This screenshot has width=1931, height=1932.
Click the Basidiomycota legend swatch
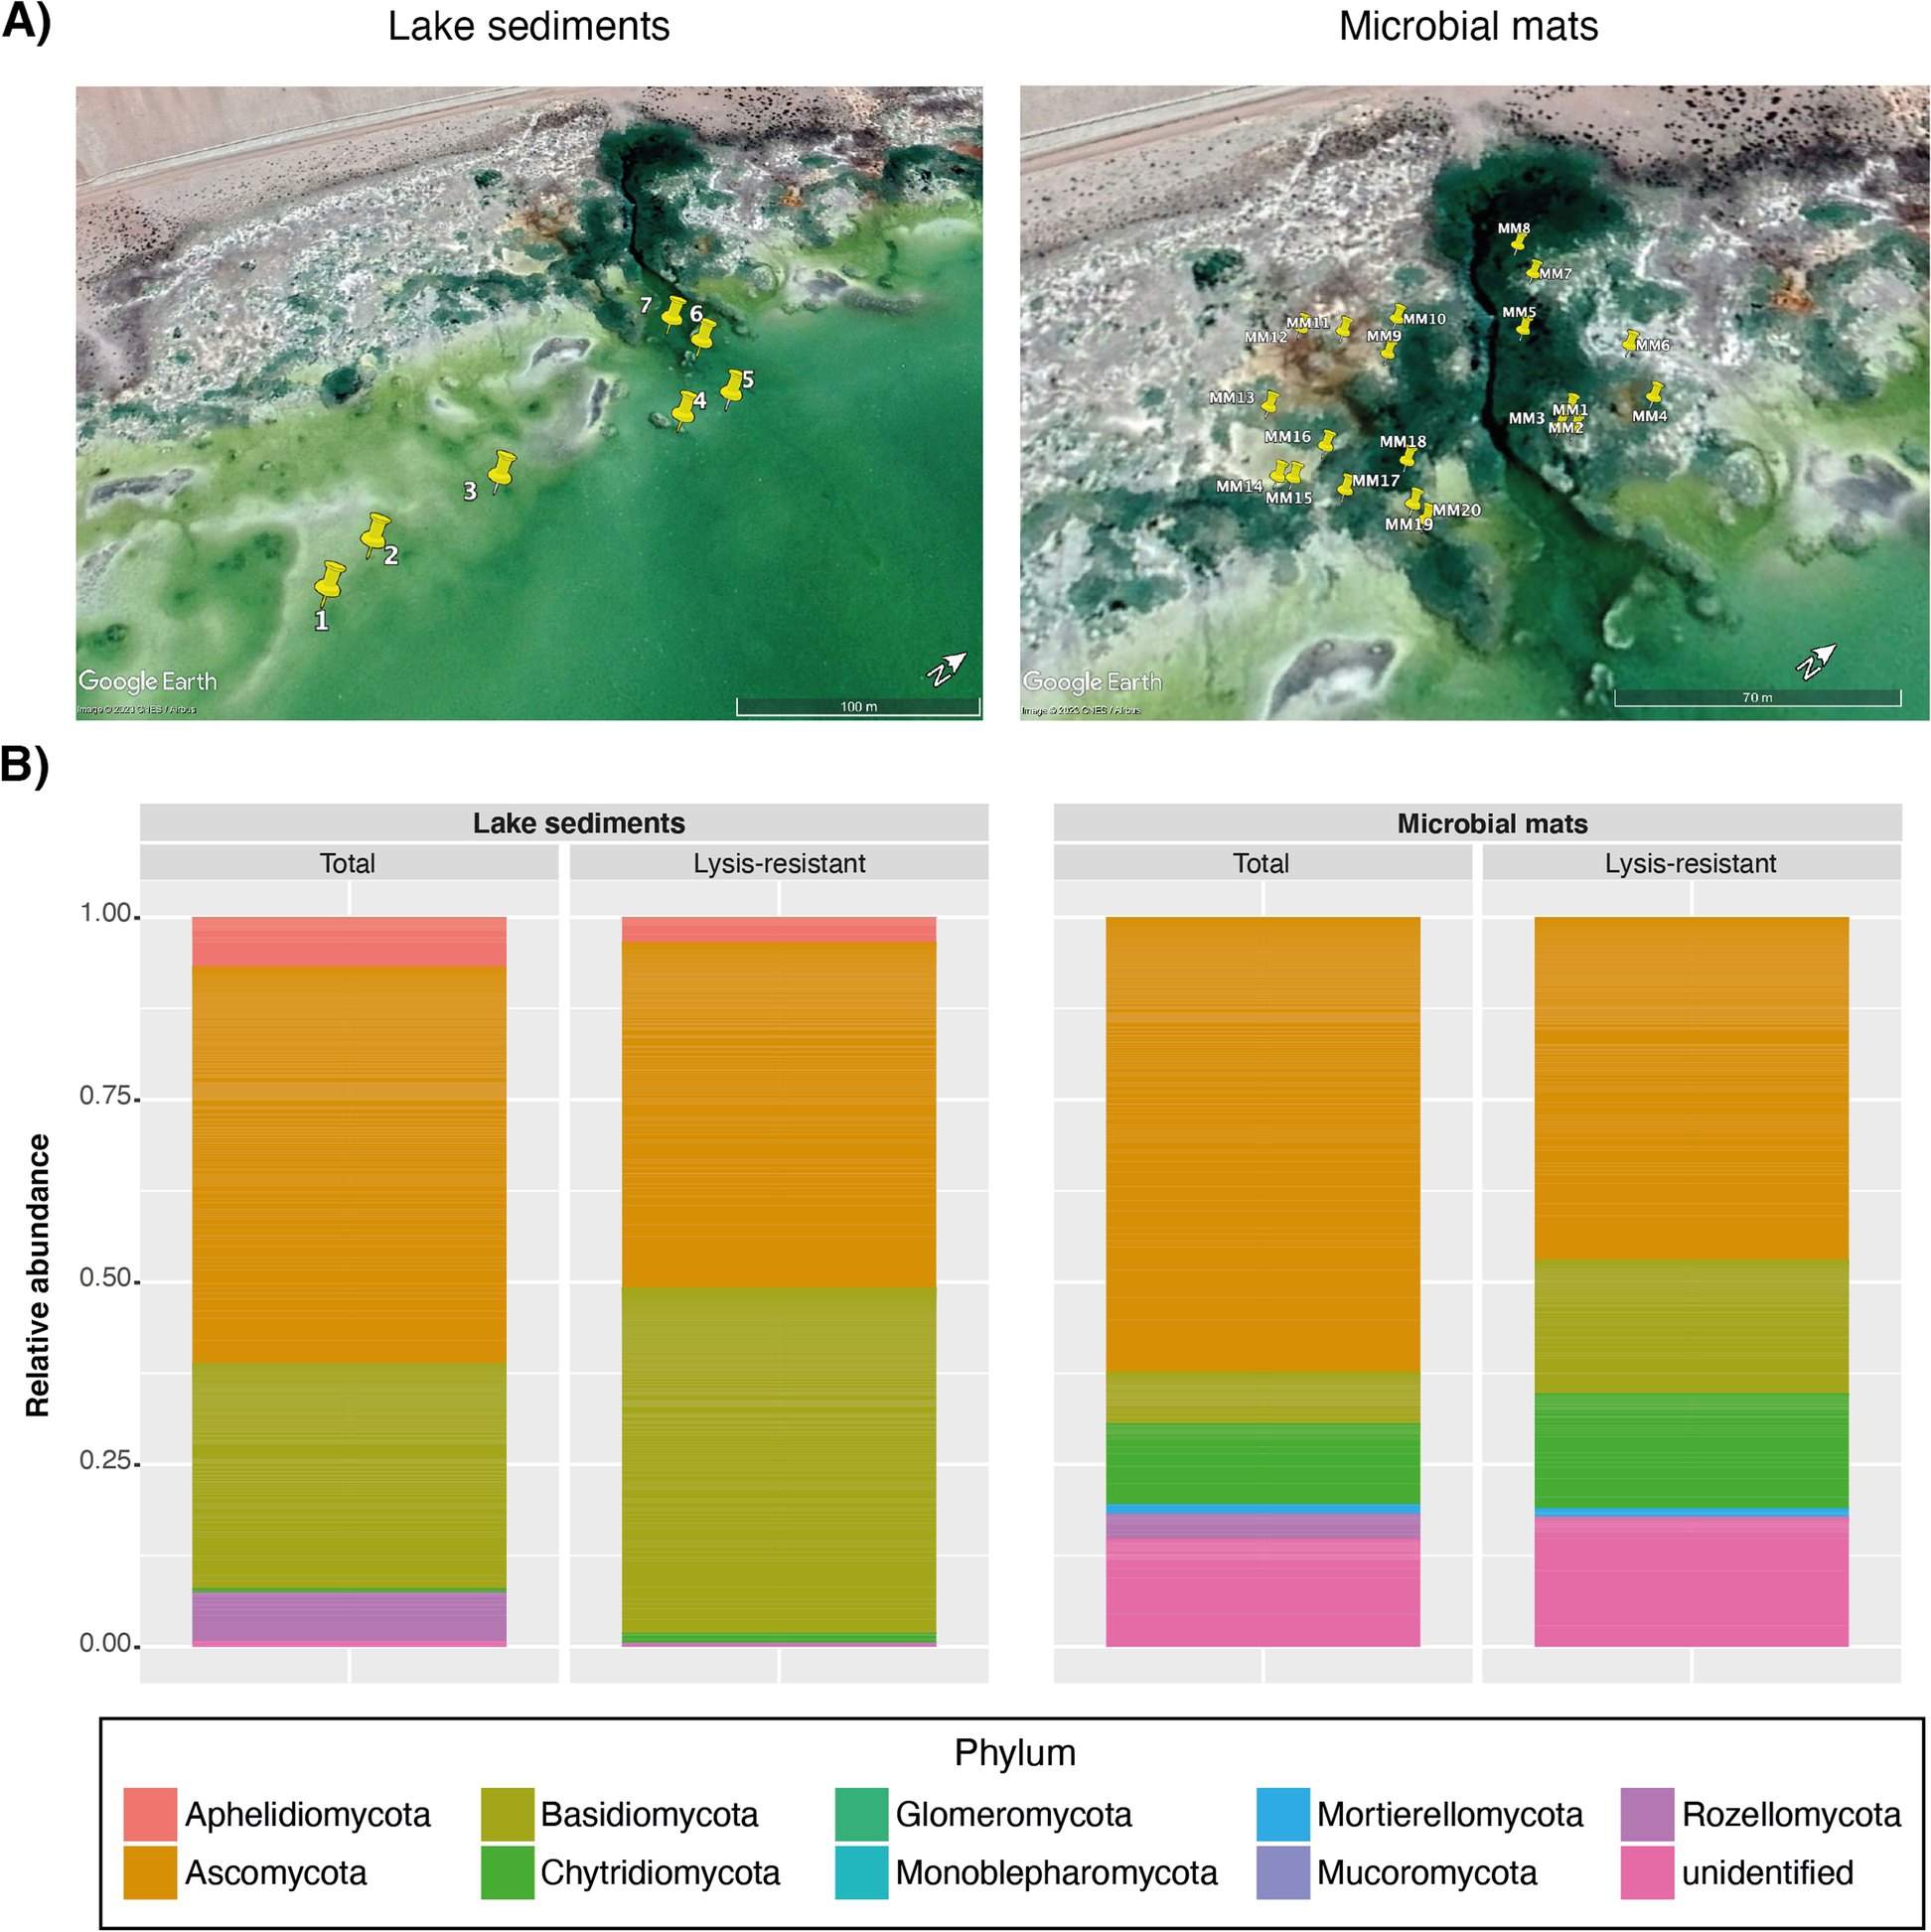507,1814
